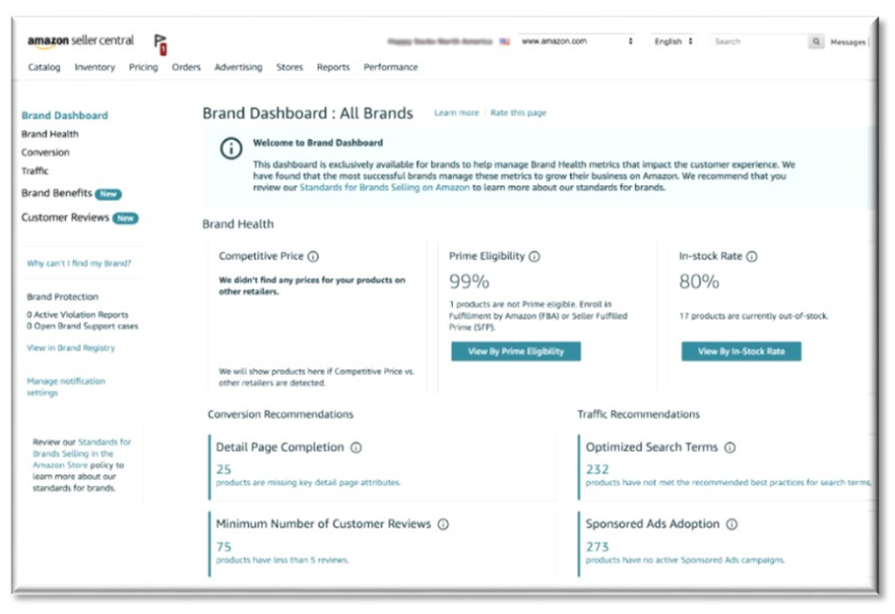The width and height of the screenshot is (895, 614).
Task: Open Minimum Number of Customer Reviews info icon
Action: coord(443,524)
